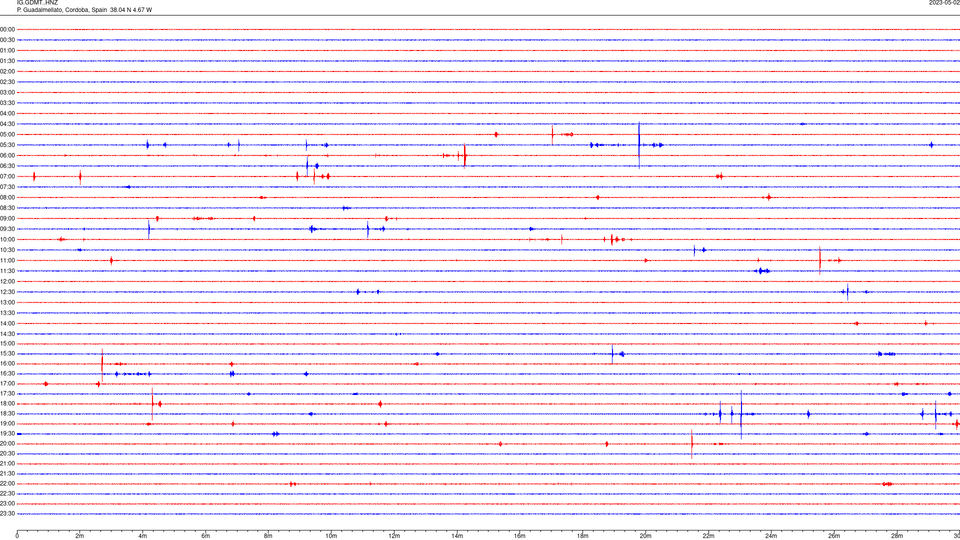The height and width of the screenshot is (540, 960).
Task: Click the 10m tick label on the x-axis
Action: tap(331, 536)
